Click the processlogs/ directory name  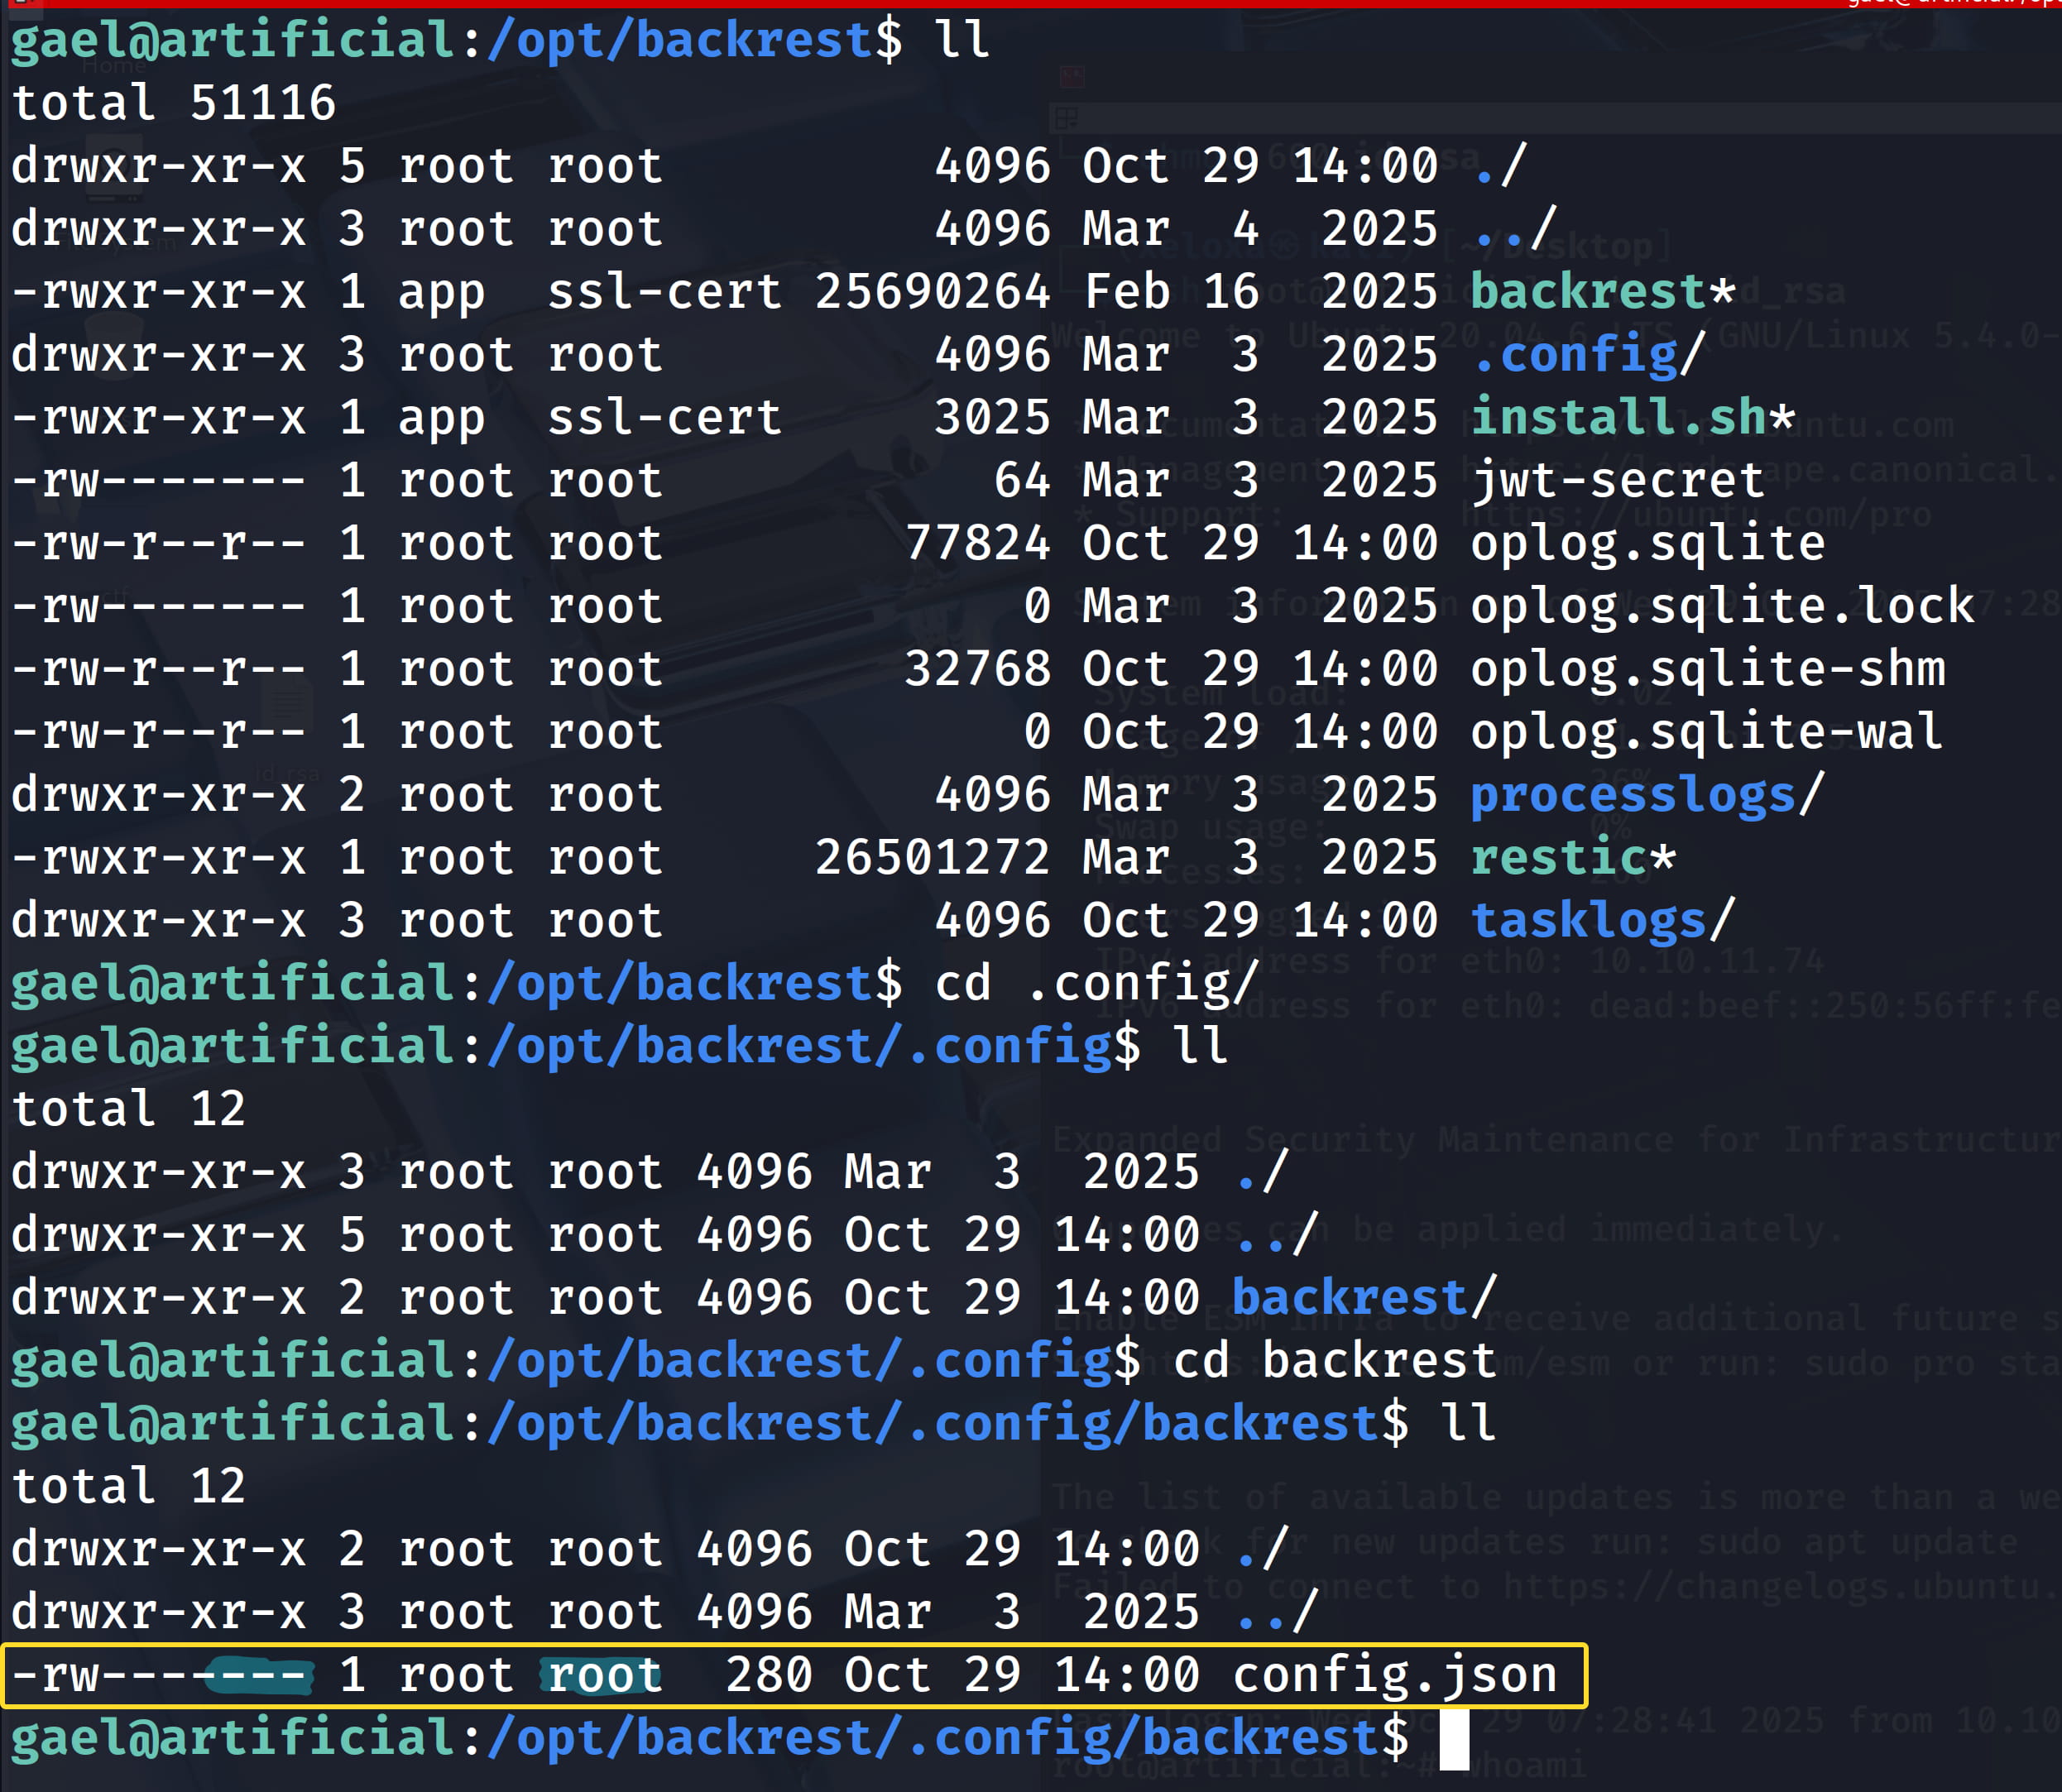[x=1646, y=795]
